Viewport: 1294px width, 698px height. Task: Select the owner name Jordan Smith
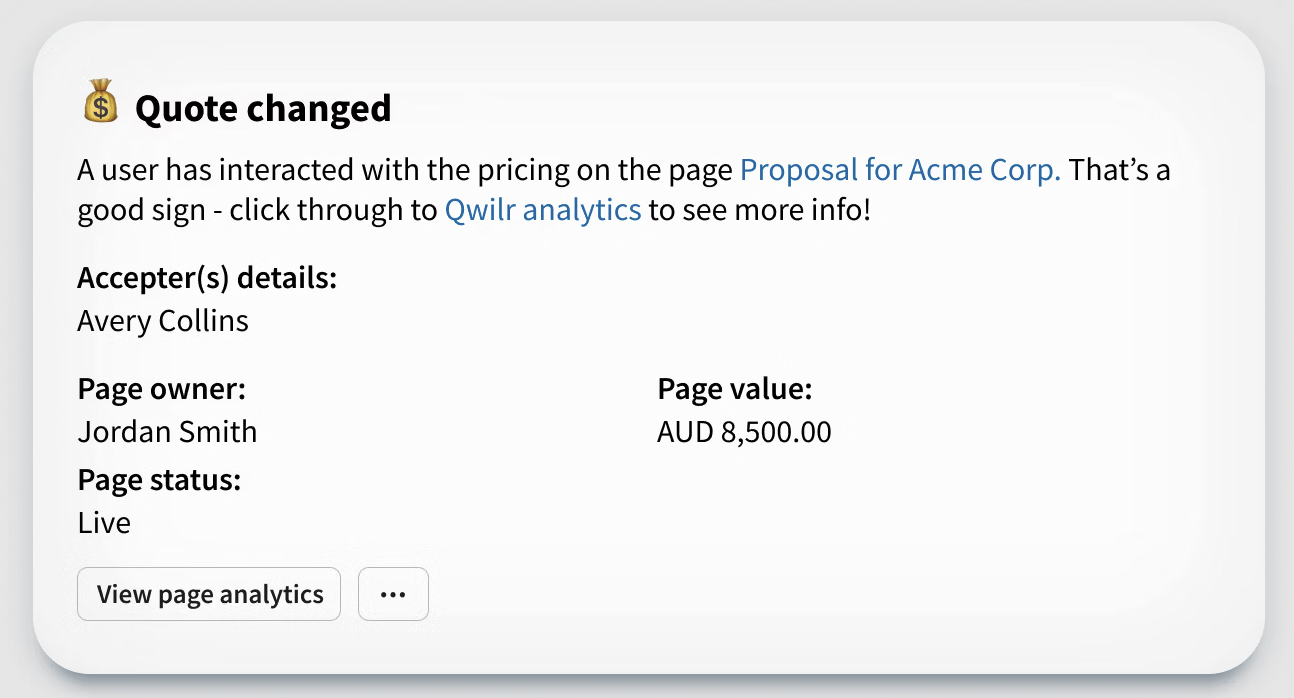167,431
